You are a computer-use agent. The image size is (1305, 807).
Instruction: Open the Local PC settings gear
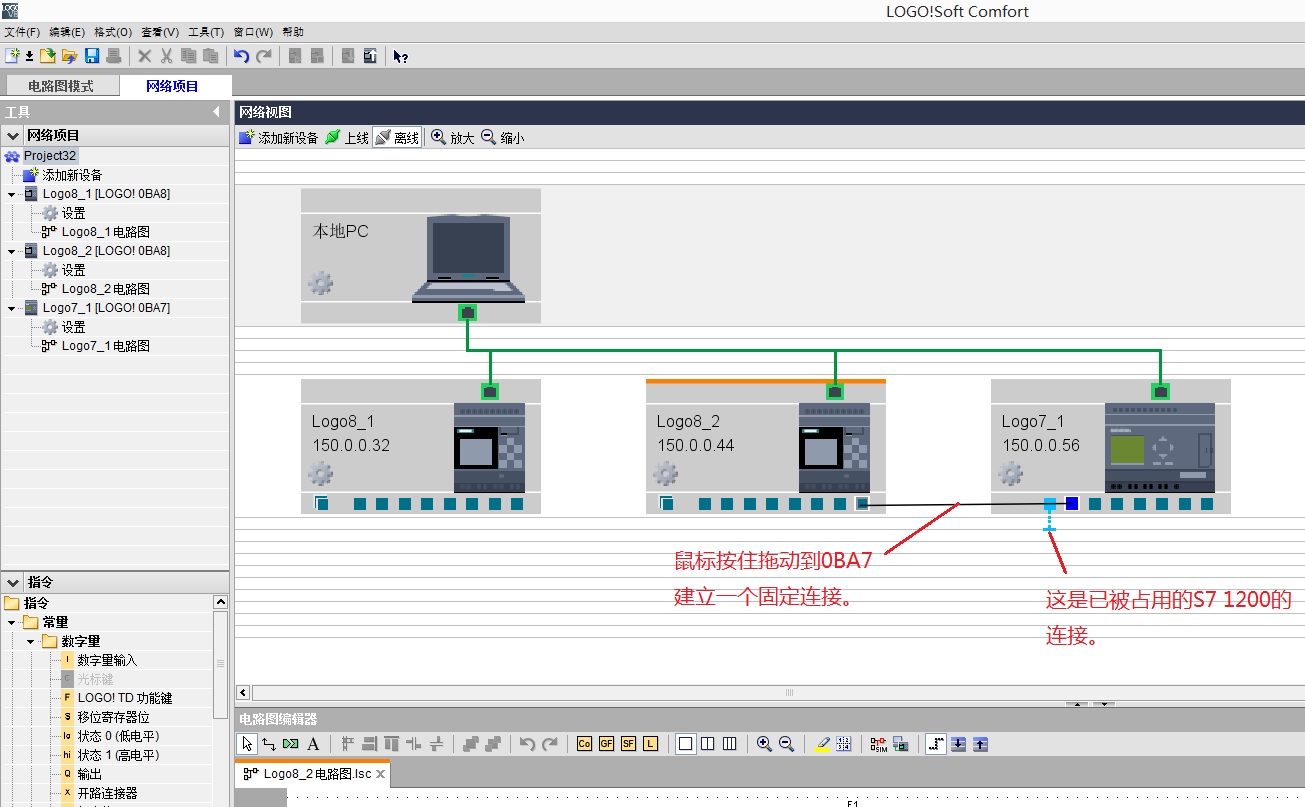(x=320, y=283)
